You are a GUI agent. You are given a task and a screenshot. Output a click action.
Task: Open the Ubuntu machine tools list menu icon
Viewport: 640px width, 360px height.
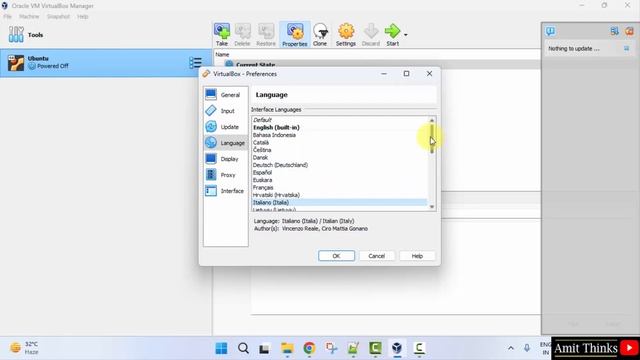click(195, 62)
